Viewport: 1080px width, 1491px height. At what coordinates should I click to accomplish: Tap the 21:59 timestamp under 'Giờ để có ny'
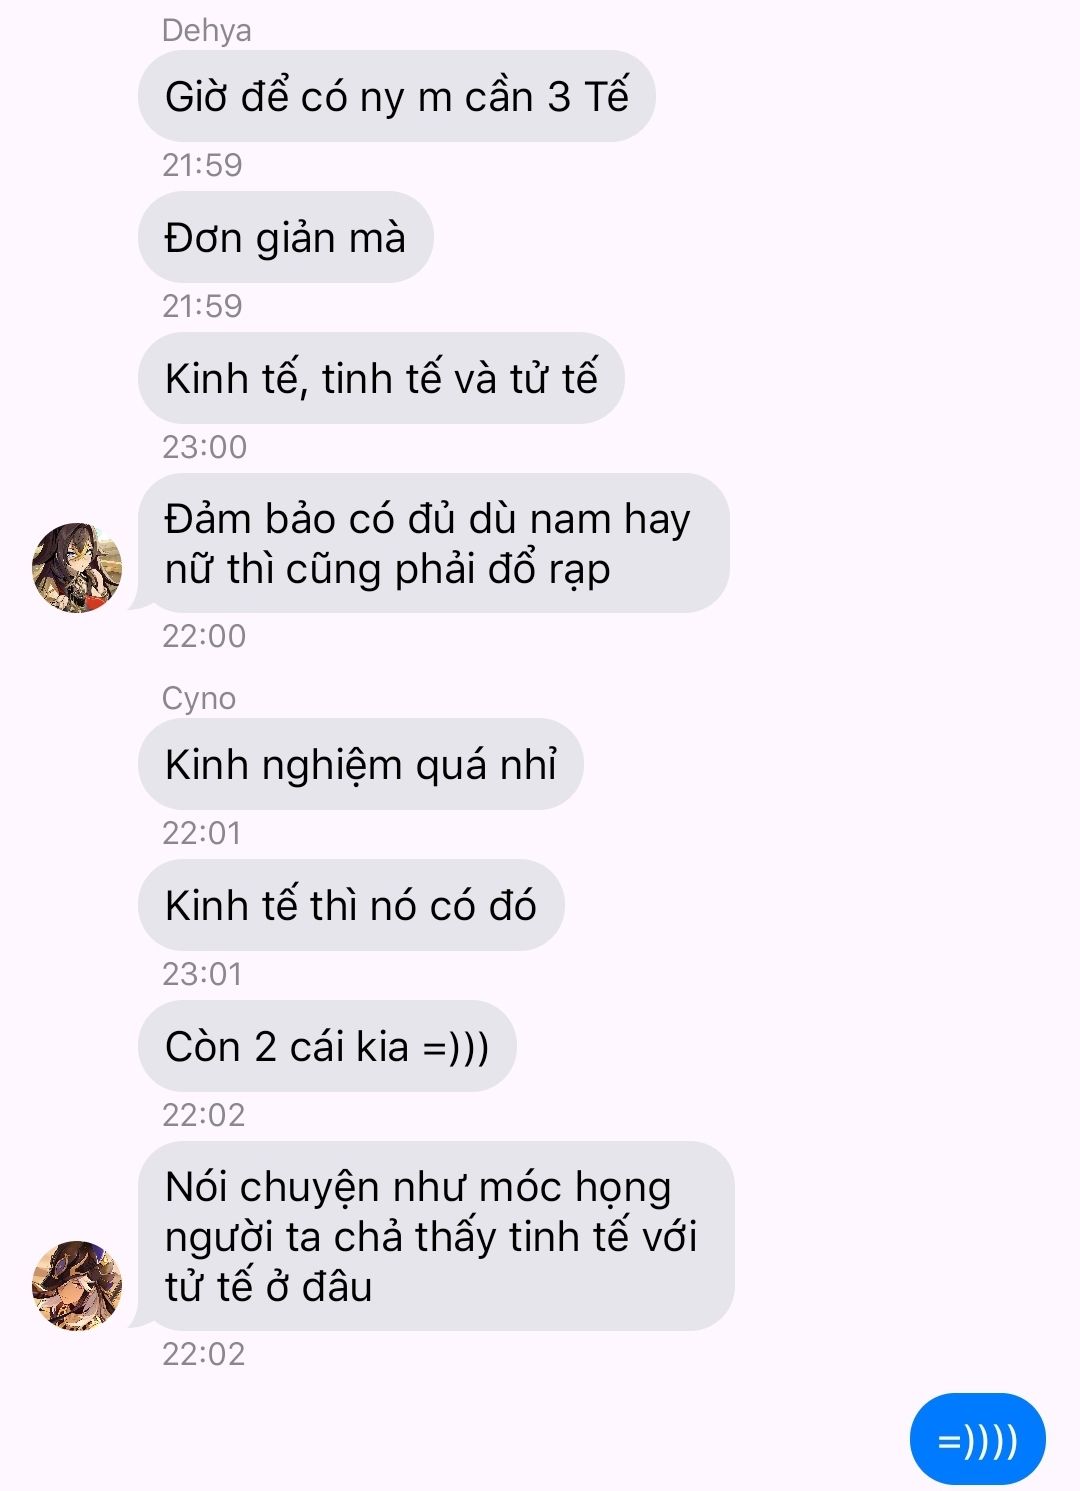tap(202, 165)
